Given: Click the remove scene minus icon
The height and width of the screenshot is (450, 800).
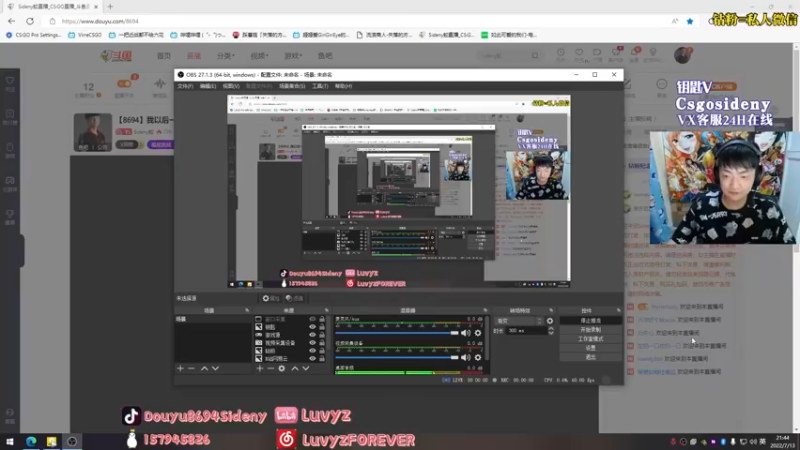Looking at the screenshot, I should pyautogui.click(x=191, y=368).
